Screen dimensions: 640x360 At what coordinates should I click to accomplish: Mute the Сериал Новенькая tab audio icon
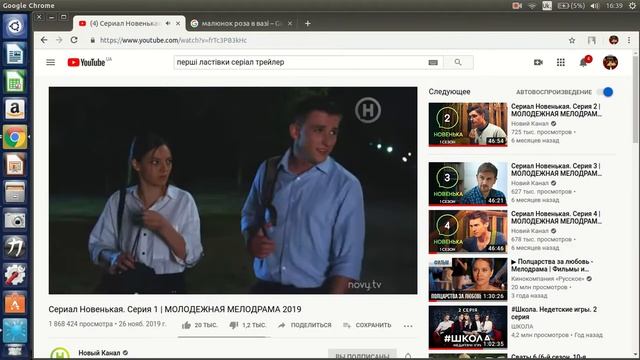[x=168, y=24]
